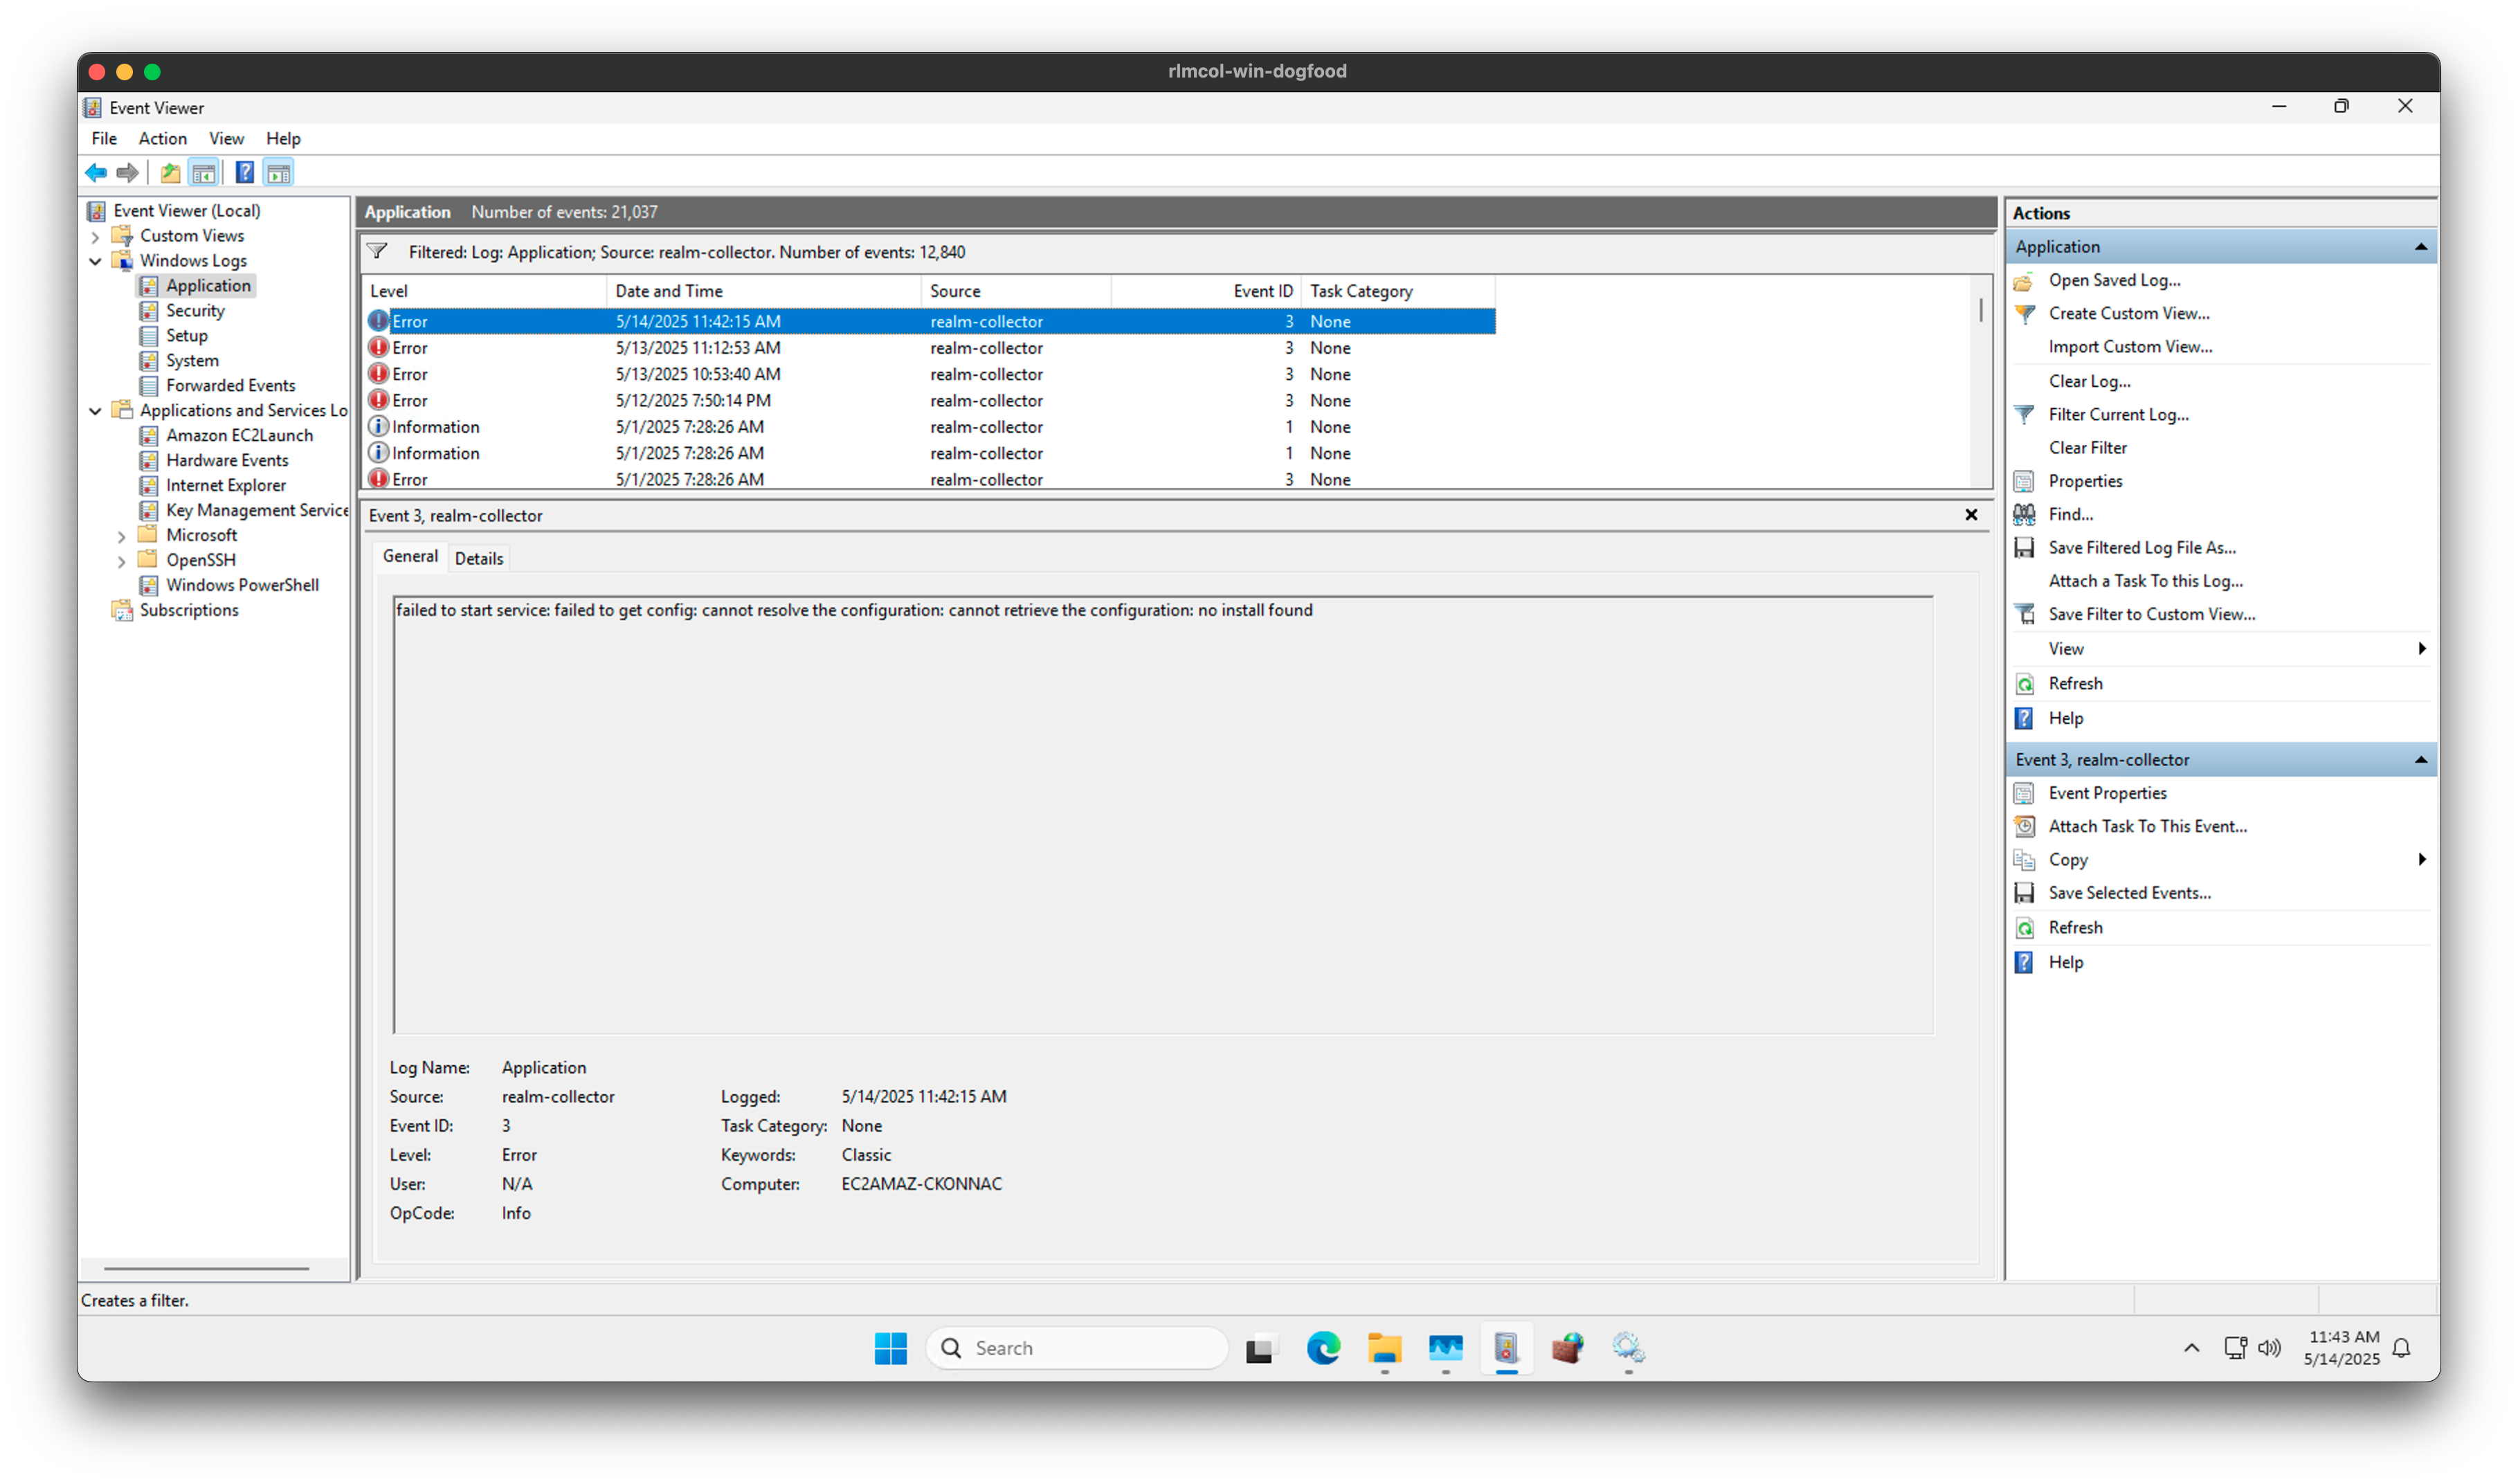Collapse Applications and Services Logs node
The image size is (2518, 1484).
96,411
